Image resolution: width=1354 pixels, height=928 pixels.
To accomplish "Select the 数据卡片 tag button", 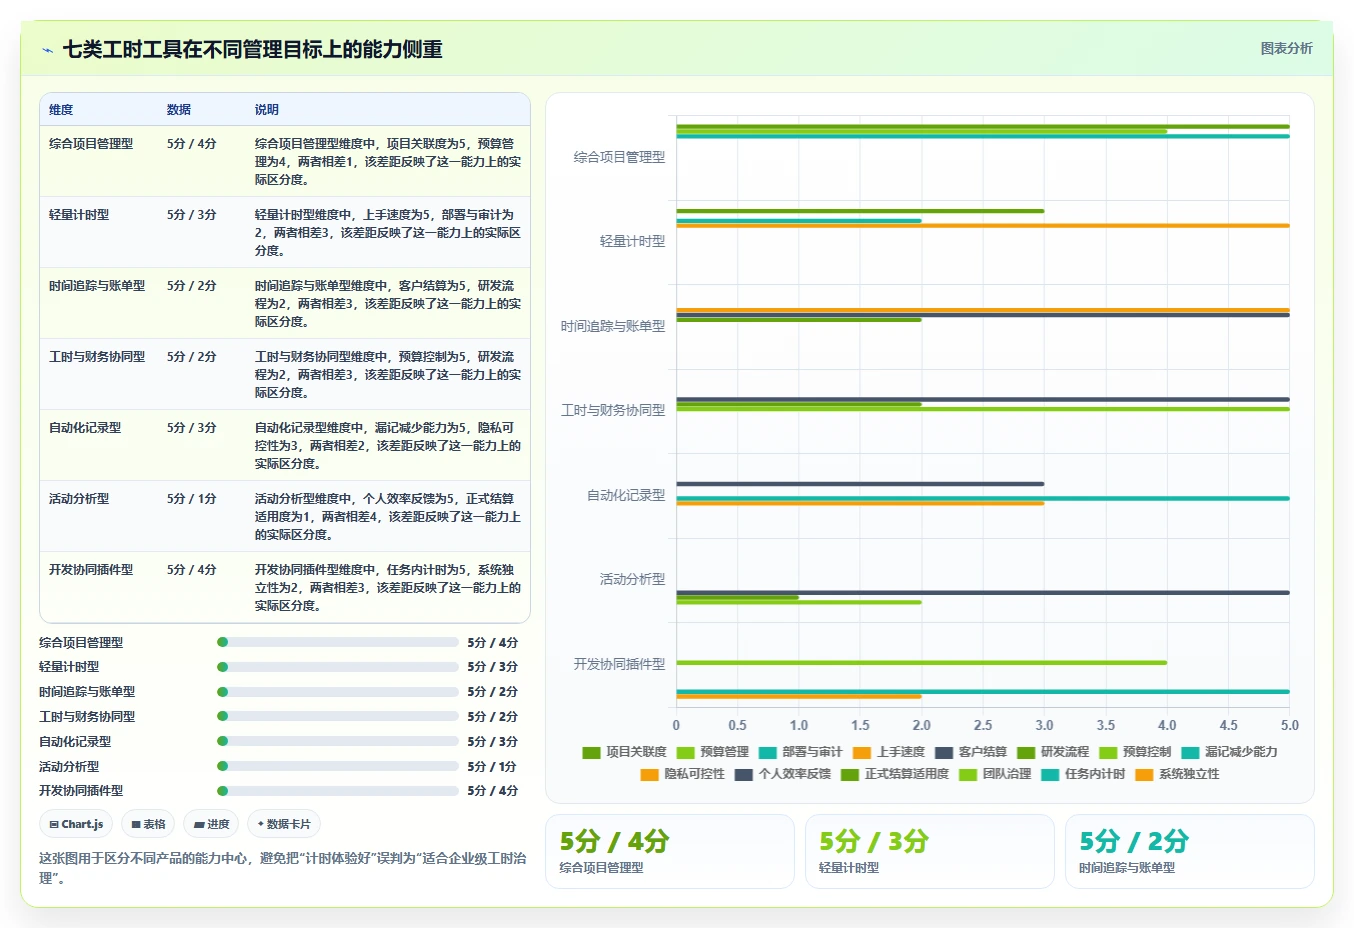I will click(x=284, y=825).
